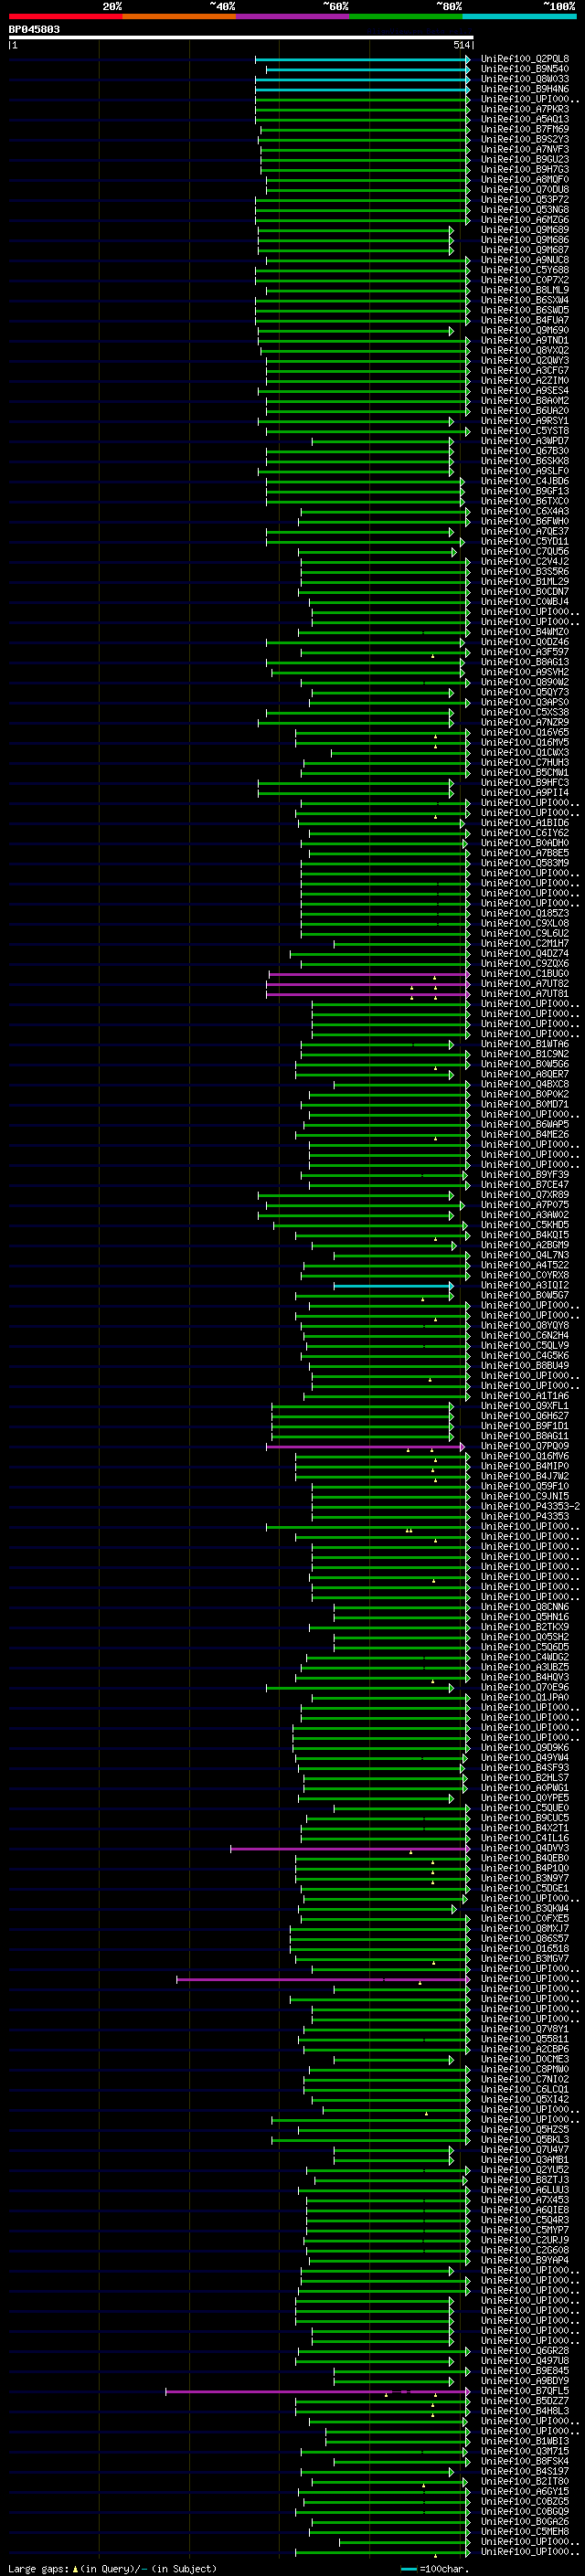
Task: Open the UniRef100_C1BUG0 entry
Action: coord(525,974)
